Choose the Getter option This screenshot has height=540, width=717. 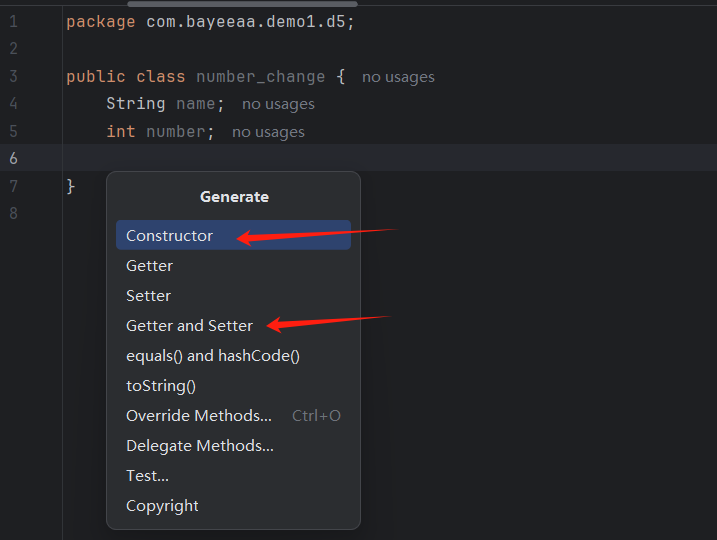pyautogui.click(x=149, y=266)
